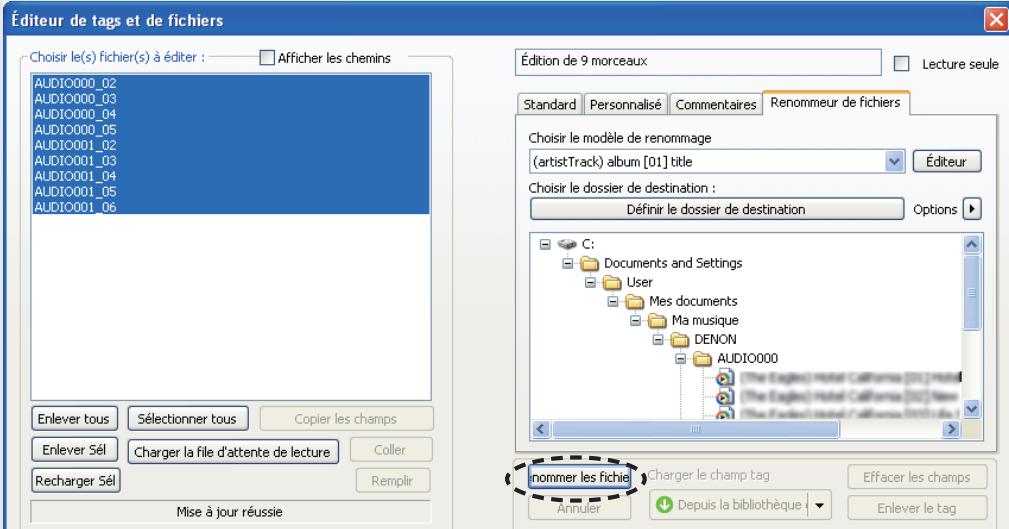Click the Ma musique folder icon
This screenshot has height=529, width=1009.
click(x=657, y=320)
